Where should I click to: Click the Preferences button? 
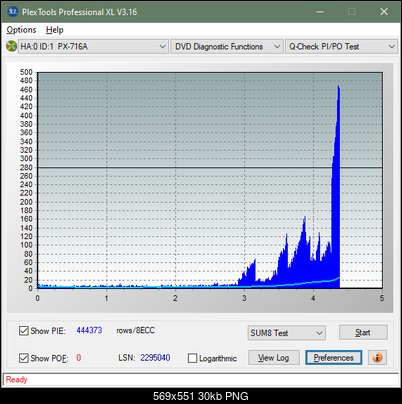[334, 358]
